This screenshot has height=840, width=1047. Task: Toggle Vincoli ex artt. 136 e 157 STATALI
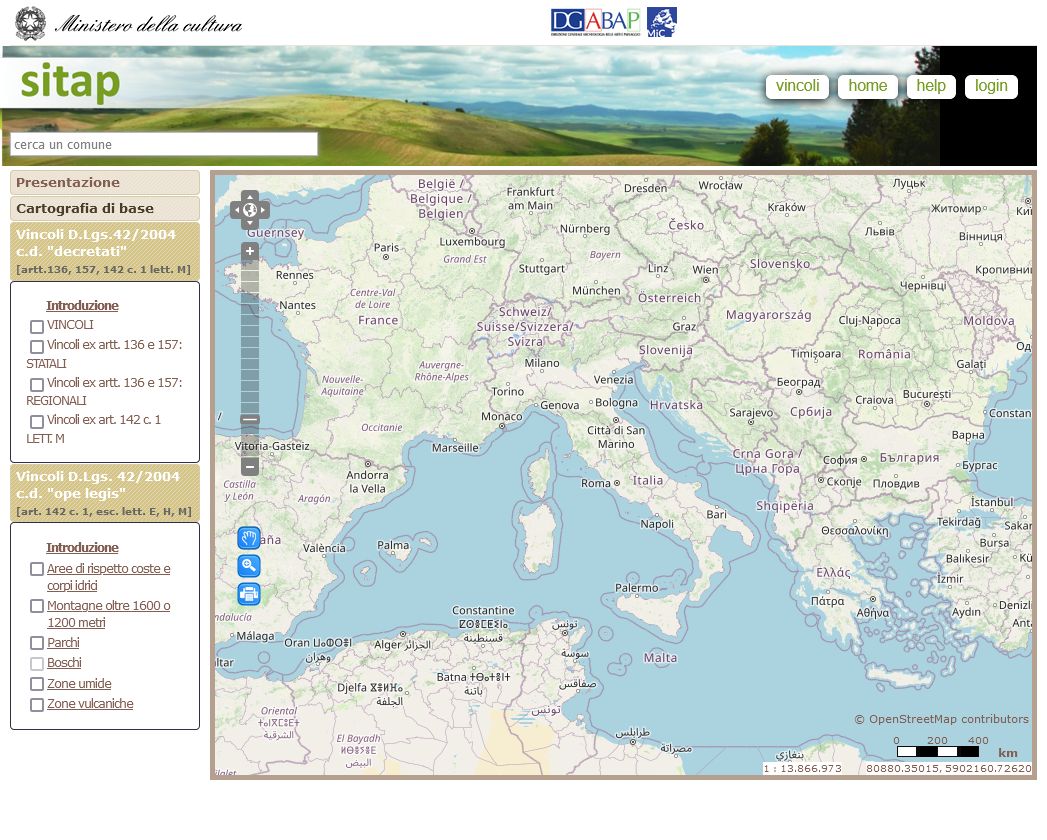click(x=37, y=347)
